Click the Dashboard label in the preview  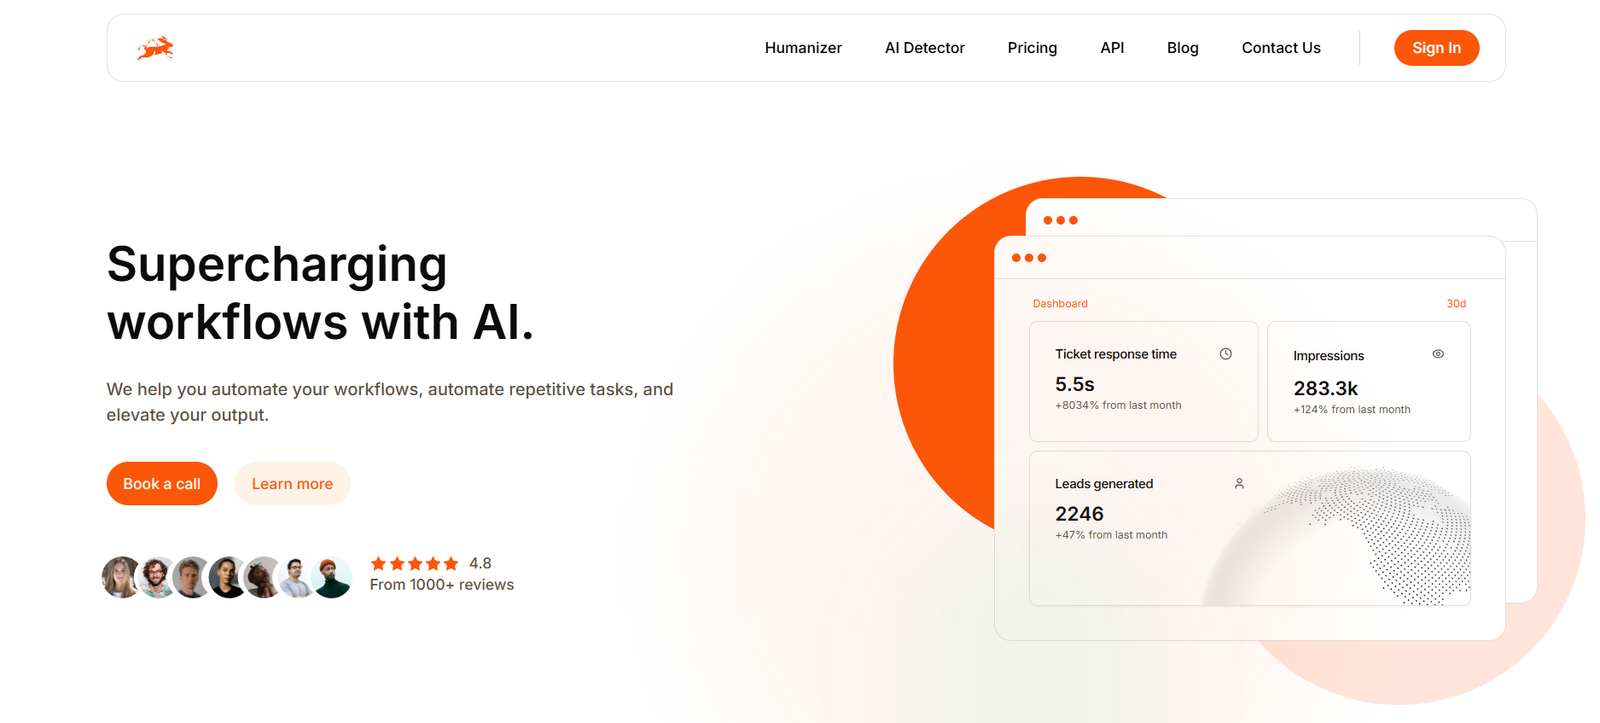click(1060, 304)
